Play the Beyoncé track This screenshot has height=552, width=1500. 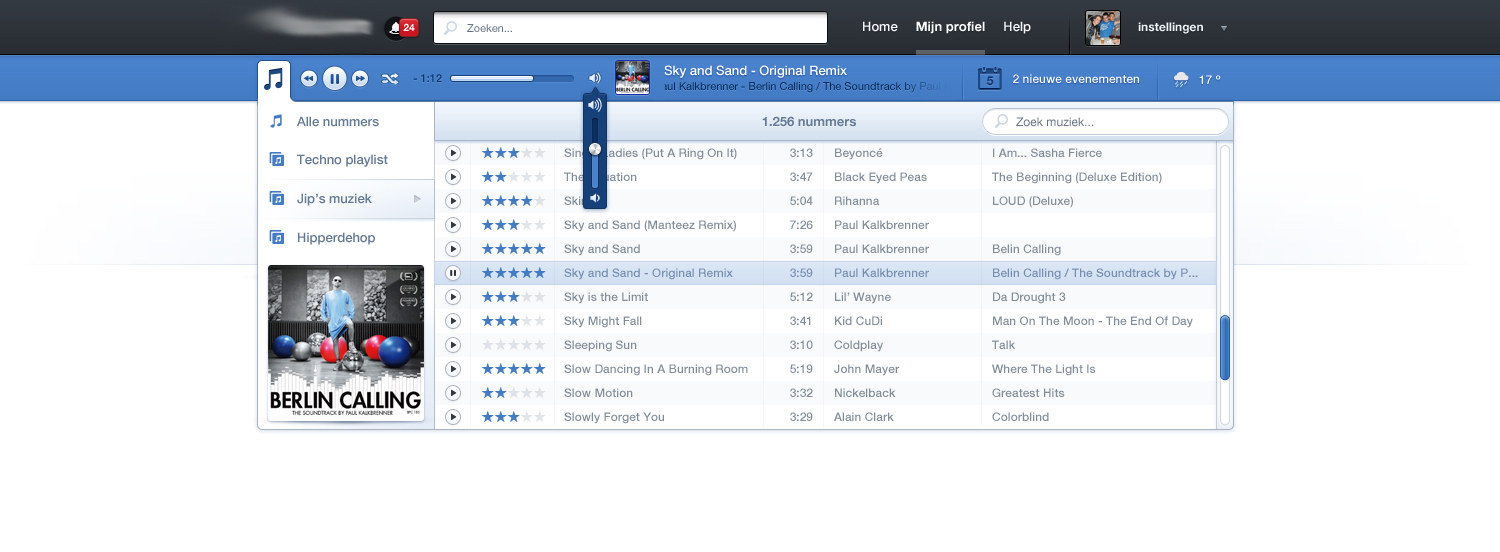tap(453, 153)
